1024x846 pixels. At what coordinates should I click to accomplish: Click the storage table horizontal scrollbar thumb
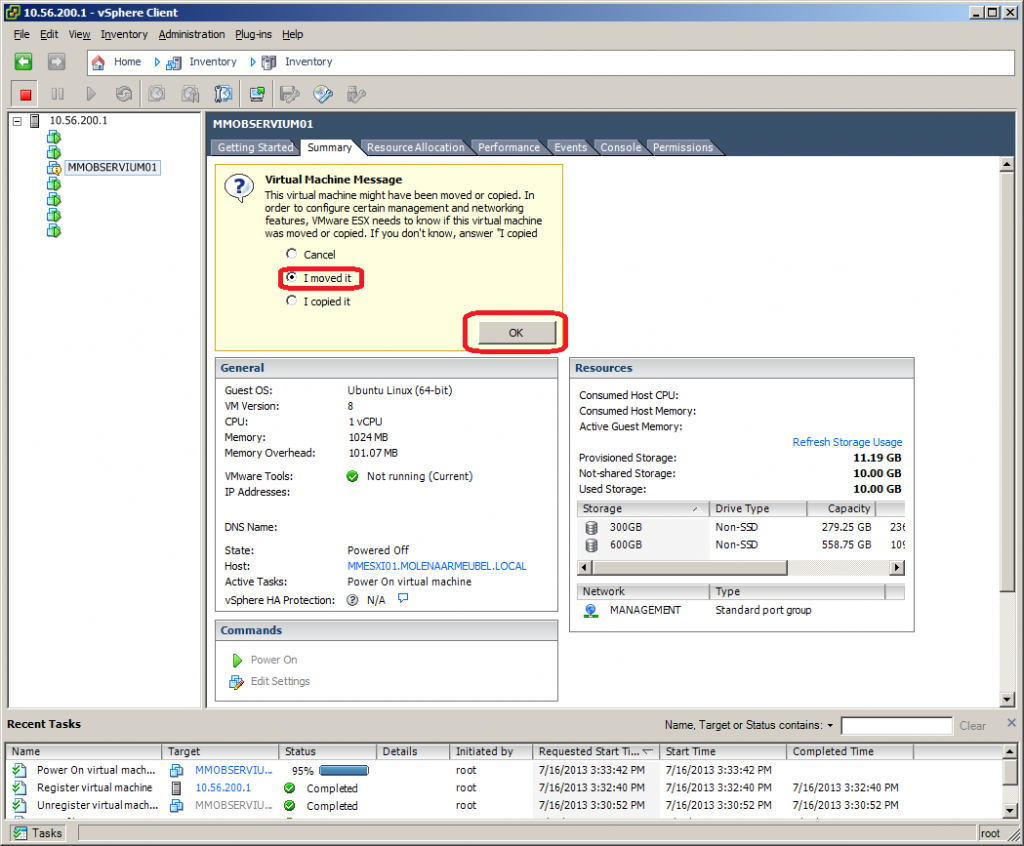pos(689,568)
